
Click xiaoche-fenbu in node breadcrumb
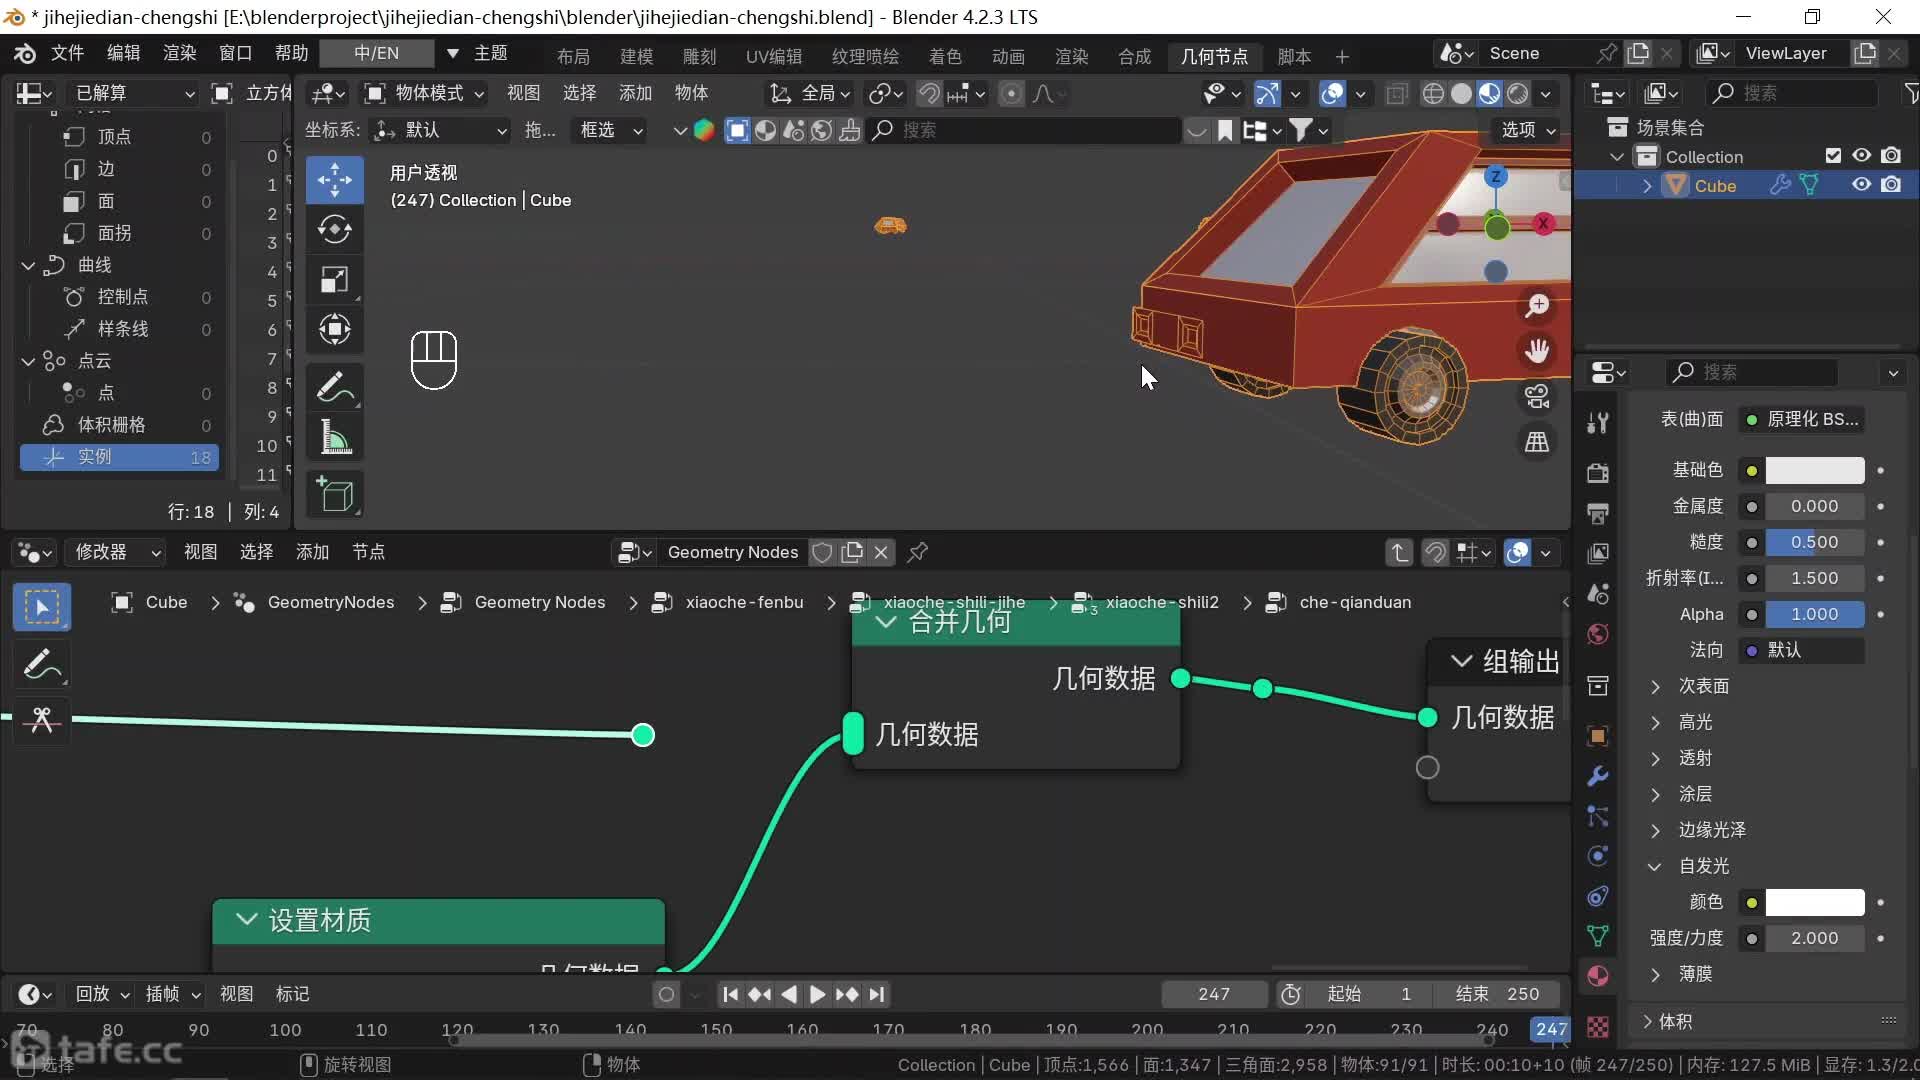pos(744,602)
